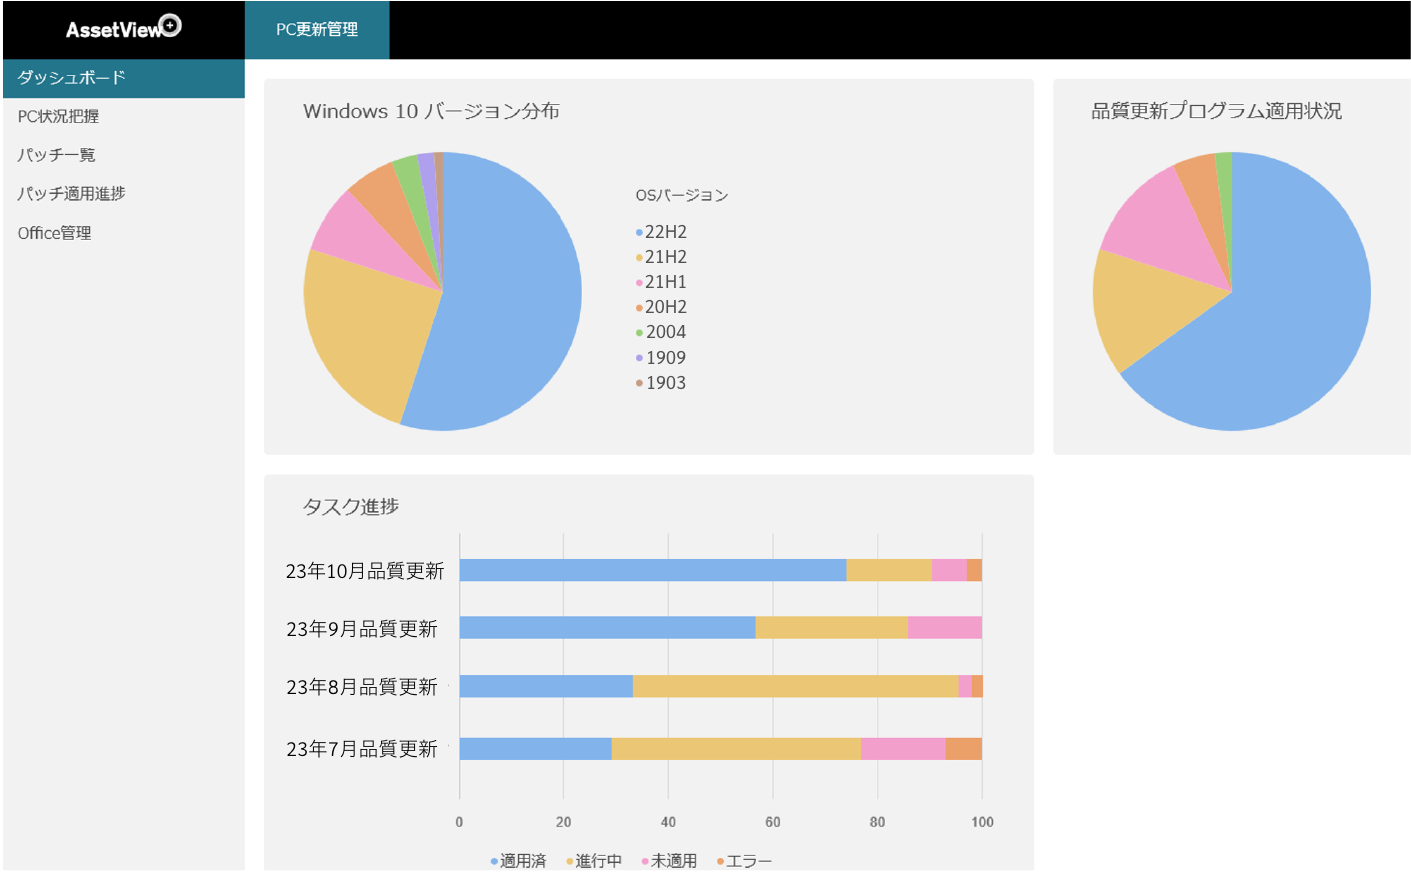1411x873 pixels.
Task: Open パッチ一覧 in the sidebar
Action: [x=57, y=155]
